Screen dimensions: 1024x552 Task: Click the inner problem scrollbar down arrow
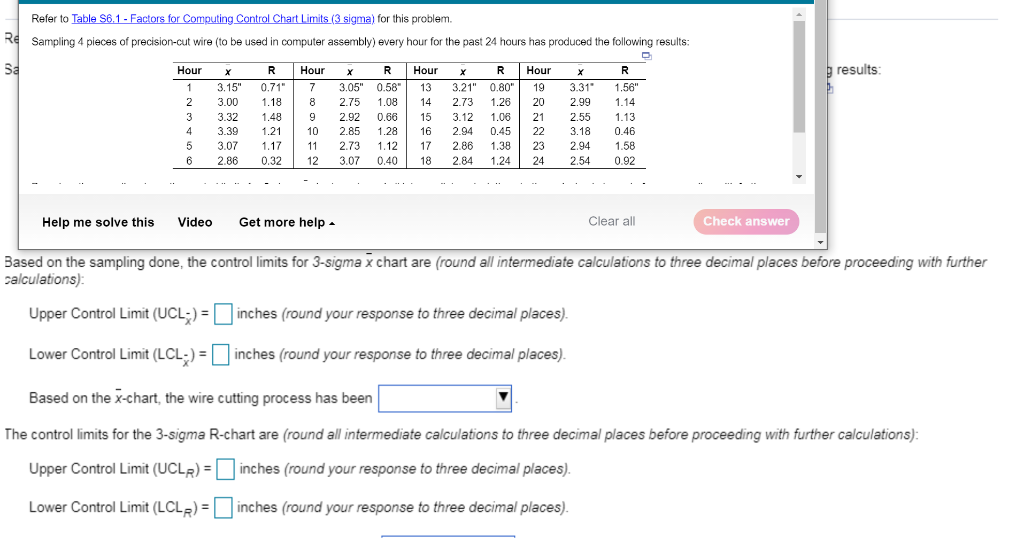coord(799,177)
